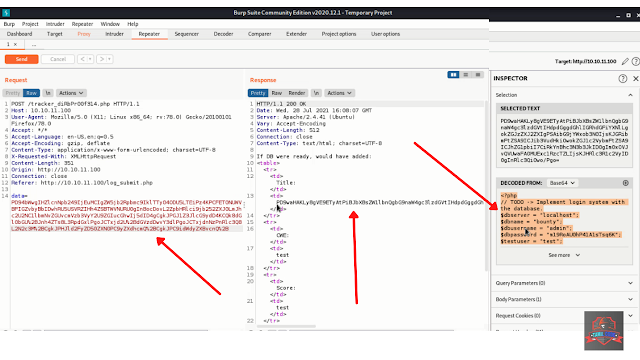This screenshot has height=360, width=640.
Task: Send the request
Action: pos(22,59)
